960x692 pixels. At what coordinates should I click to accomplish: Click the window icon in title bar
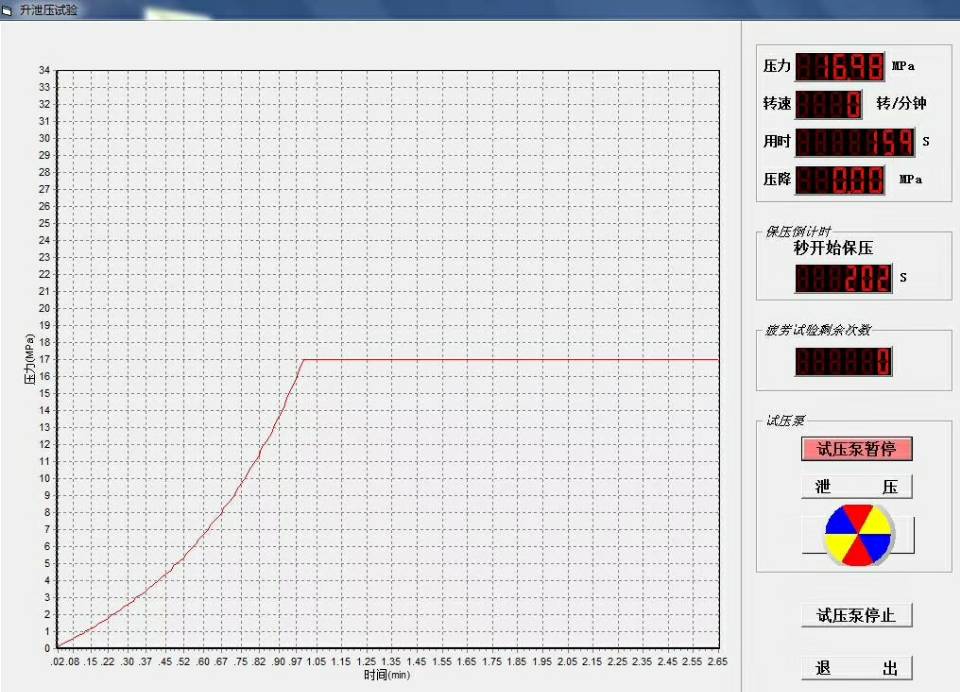click(7, 10)
